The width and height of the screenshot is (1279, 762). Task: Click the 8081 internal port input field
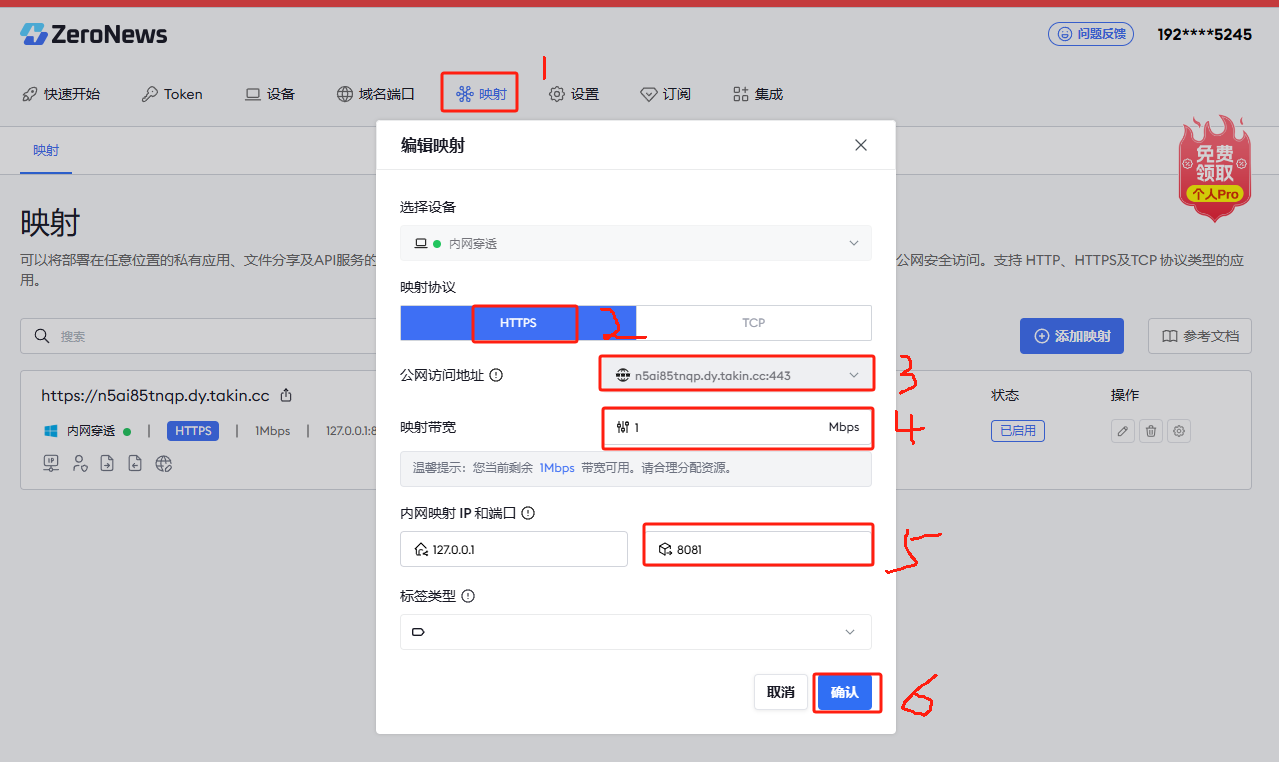coord(757,548)
